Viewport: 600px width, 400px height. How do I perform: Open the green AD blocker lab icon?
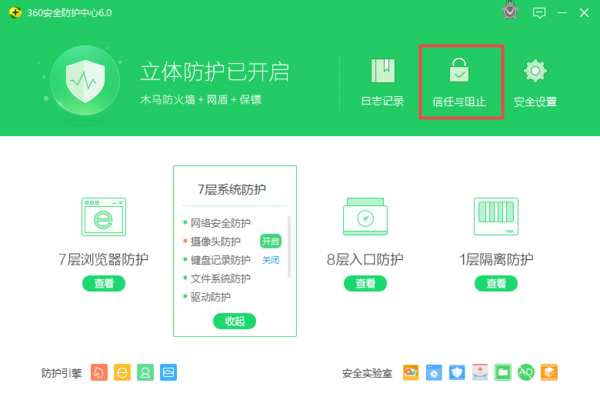click(526, 372)
